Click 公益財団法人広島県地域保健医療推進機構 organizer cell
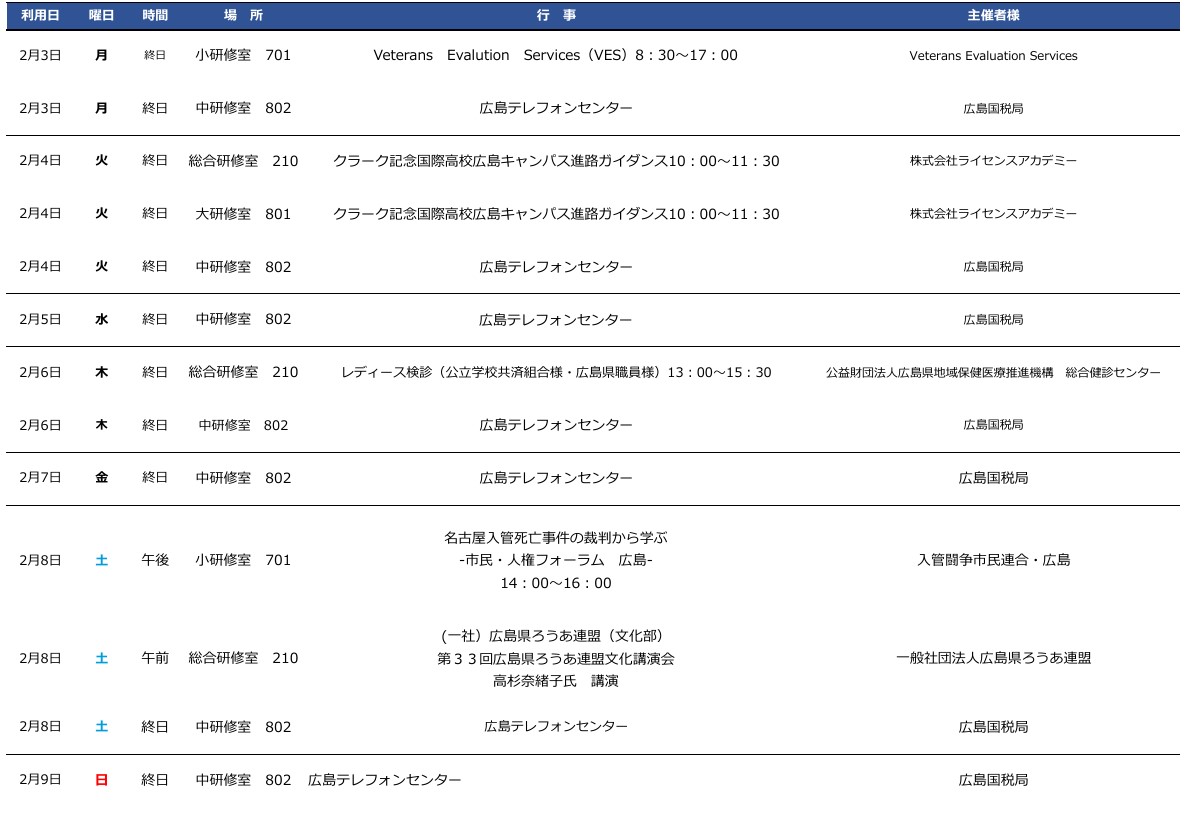Image resolution: width=1186 pixels, height=835 pixels. coord(993,372)
